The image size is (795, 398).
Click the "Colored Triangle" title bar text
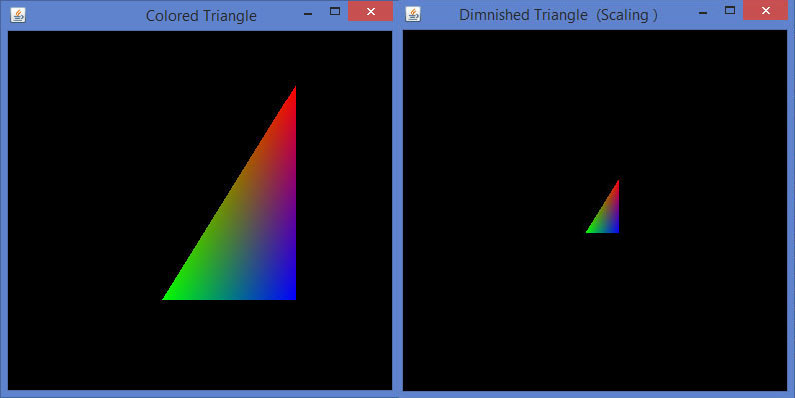coord(201,16)
